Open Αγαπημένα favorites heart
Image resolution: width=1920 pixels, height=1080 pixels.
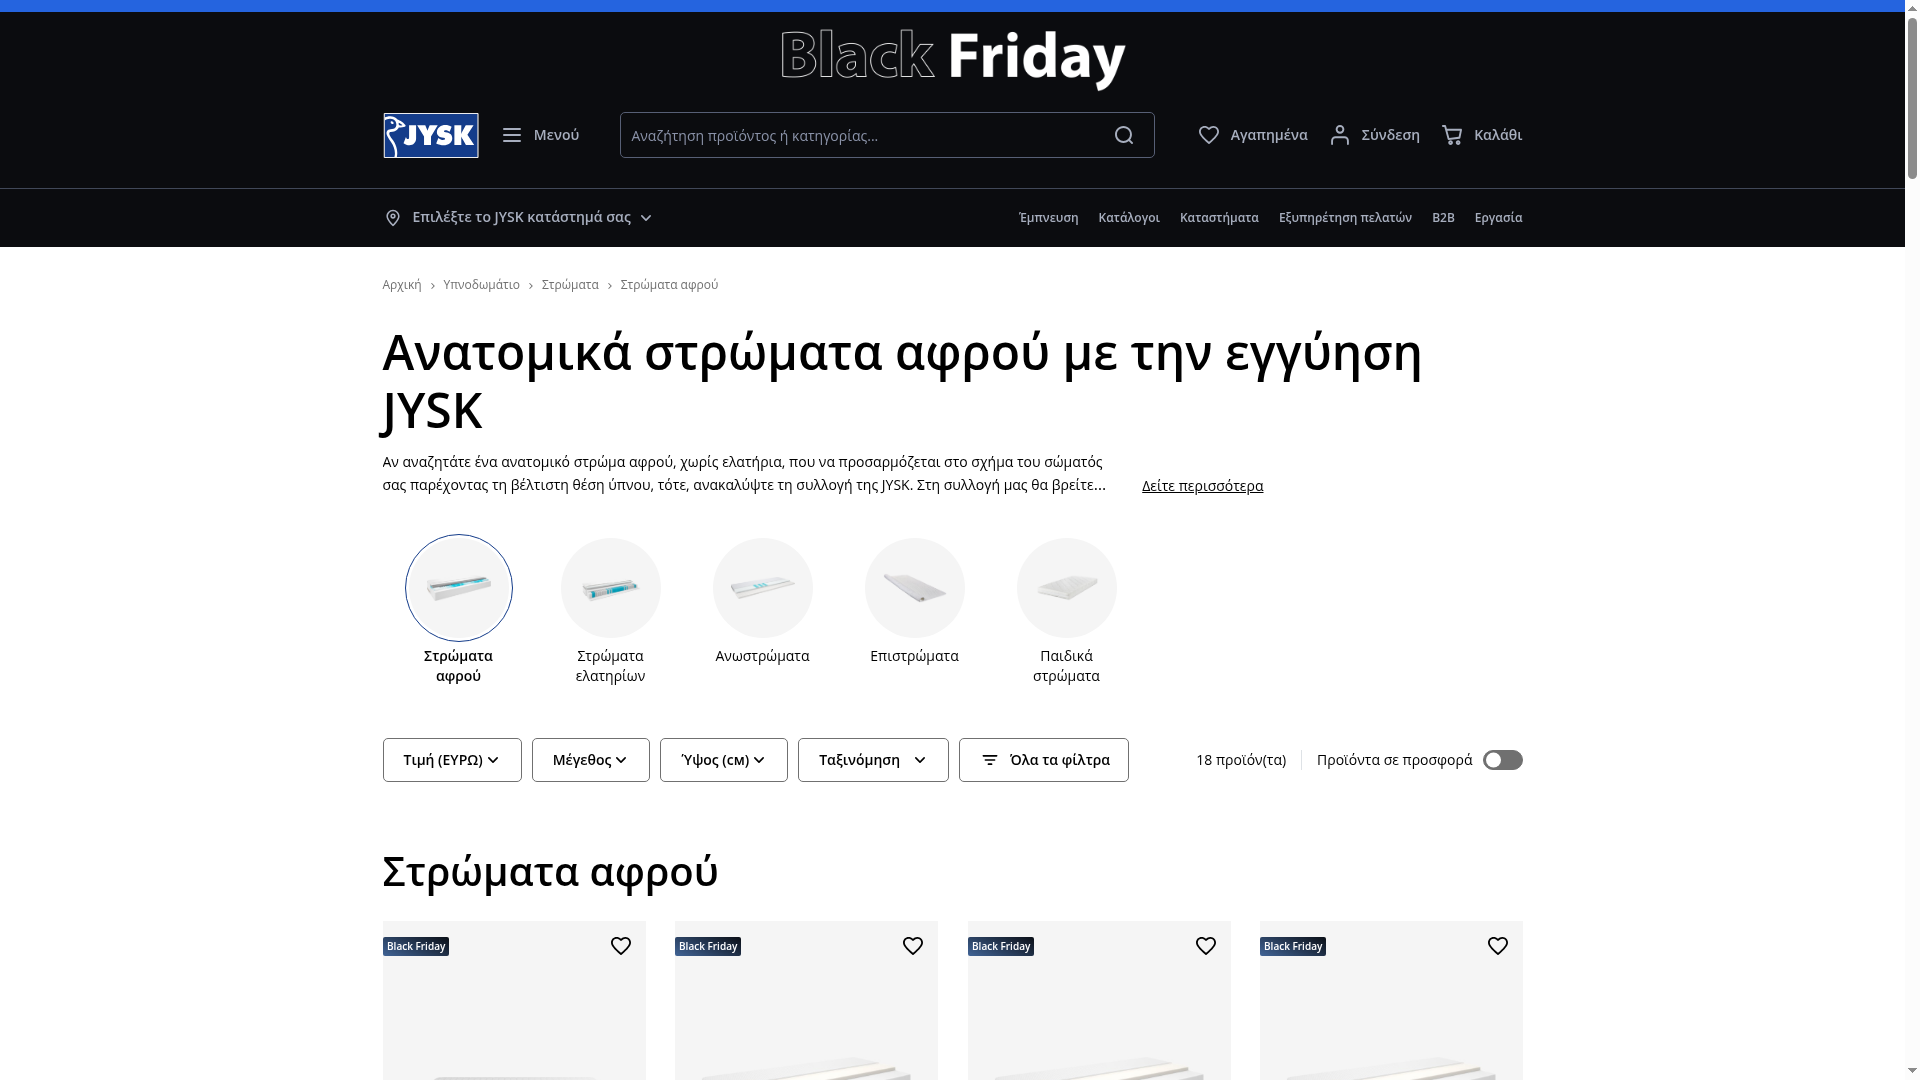point(1252,135)
